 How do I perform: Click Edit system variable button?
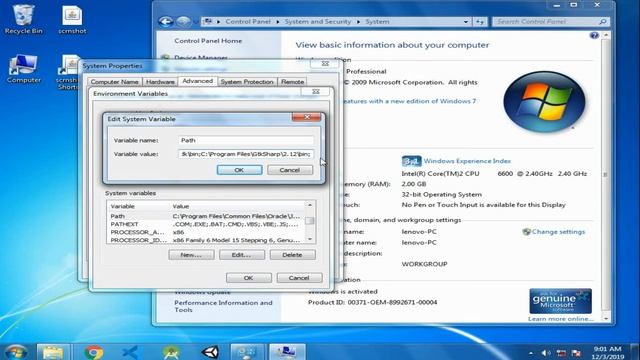[242, 255]
